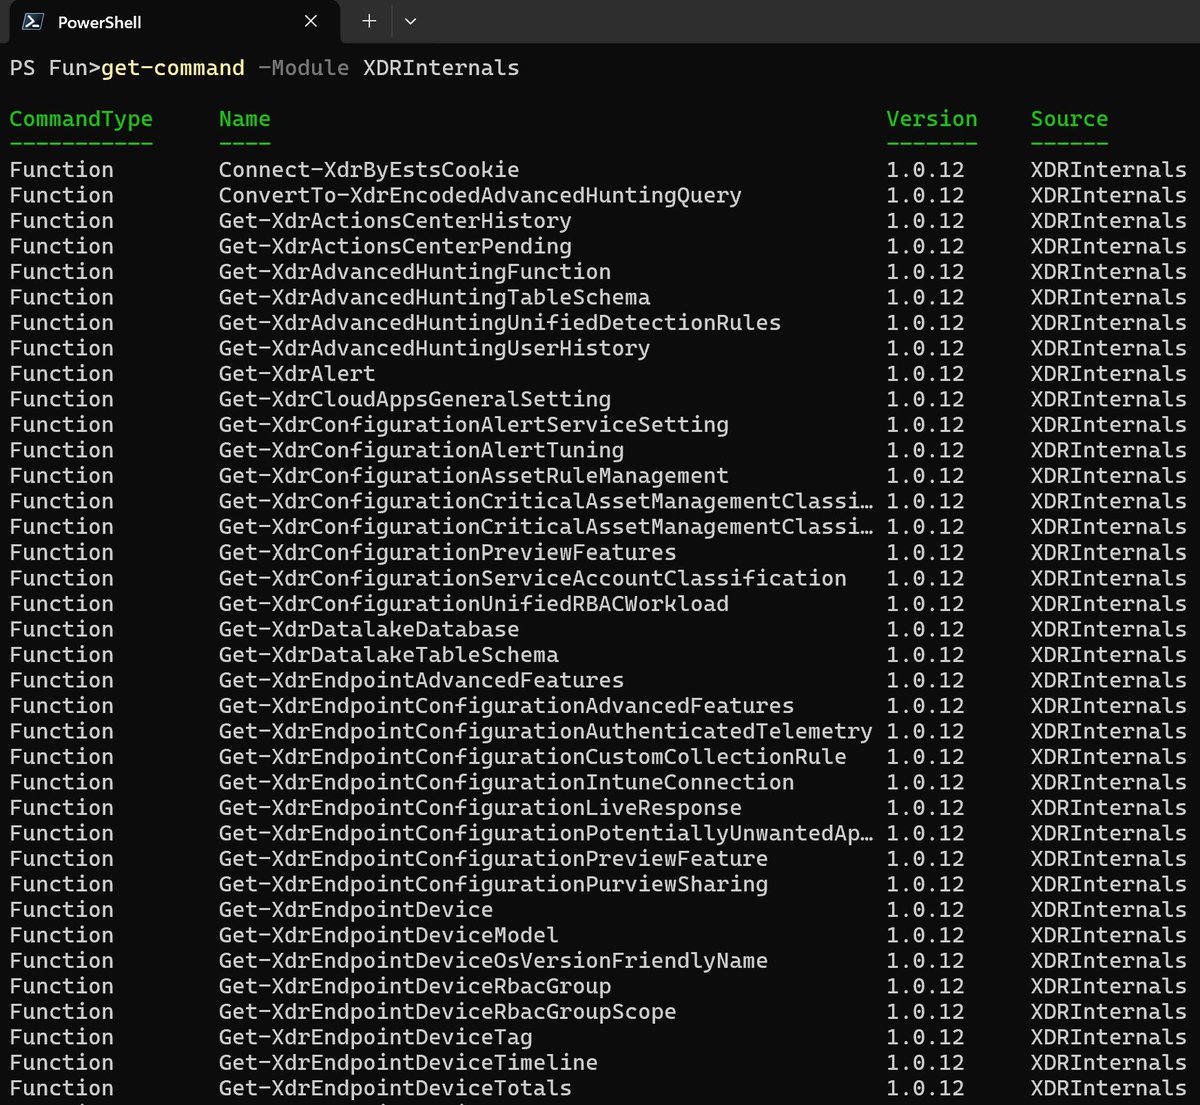Click the Get-XdrEndpointDevice entry

coord(356,910)
